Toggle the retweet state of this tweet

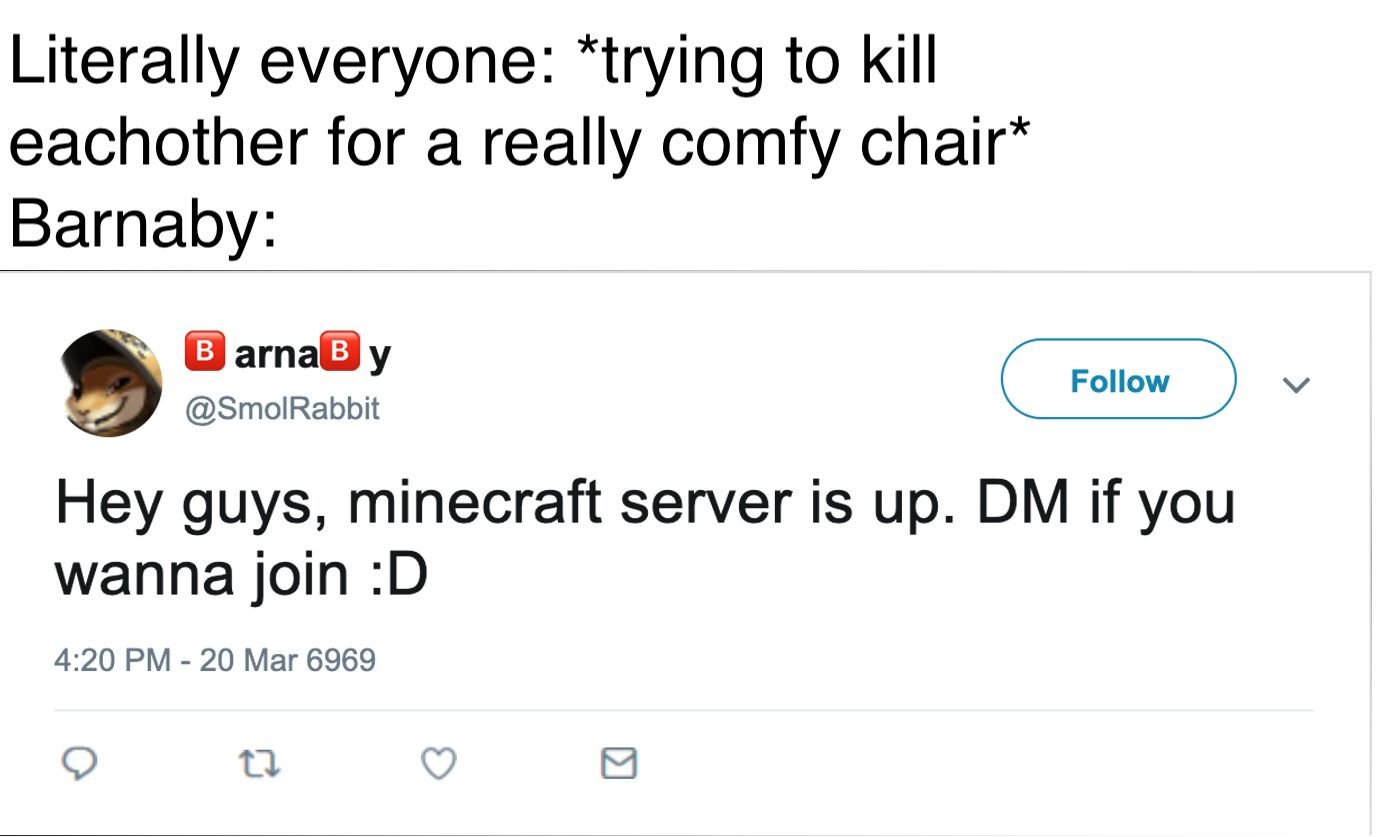[260, 764]
